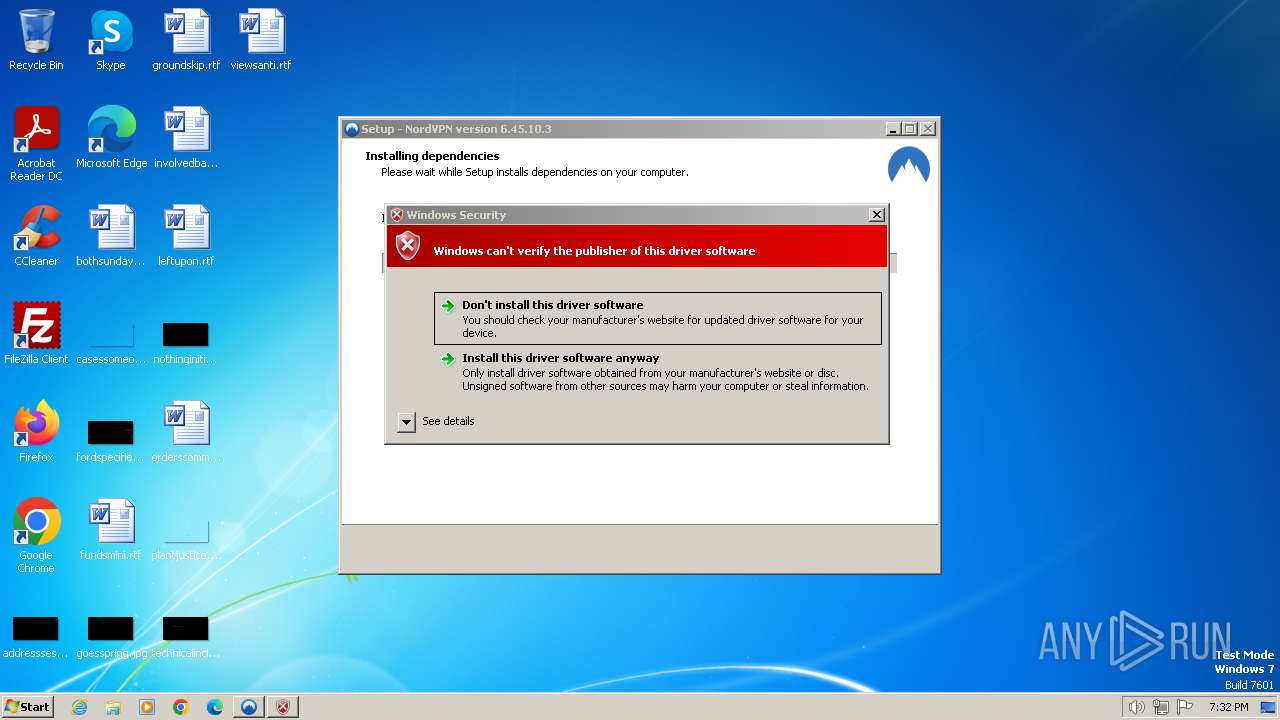Click red shield icon in Windows Security banner
The width and height of the screenshot is (1280, 720).
408,246
